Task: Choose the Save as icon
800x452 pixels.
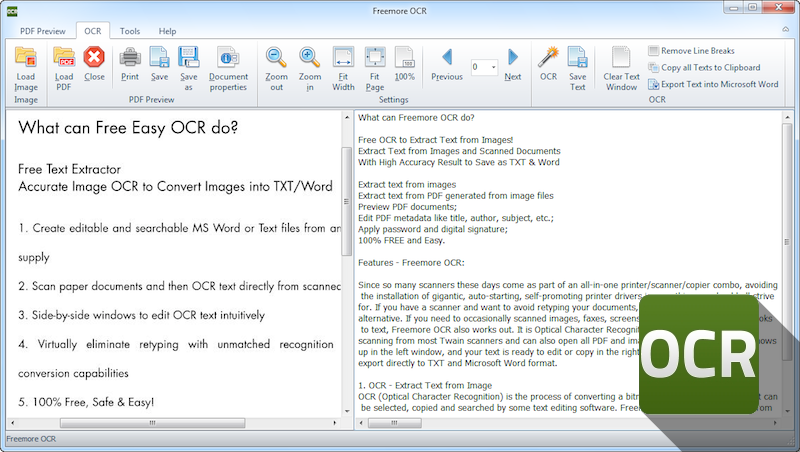Action: 188,57
